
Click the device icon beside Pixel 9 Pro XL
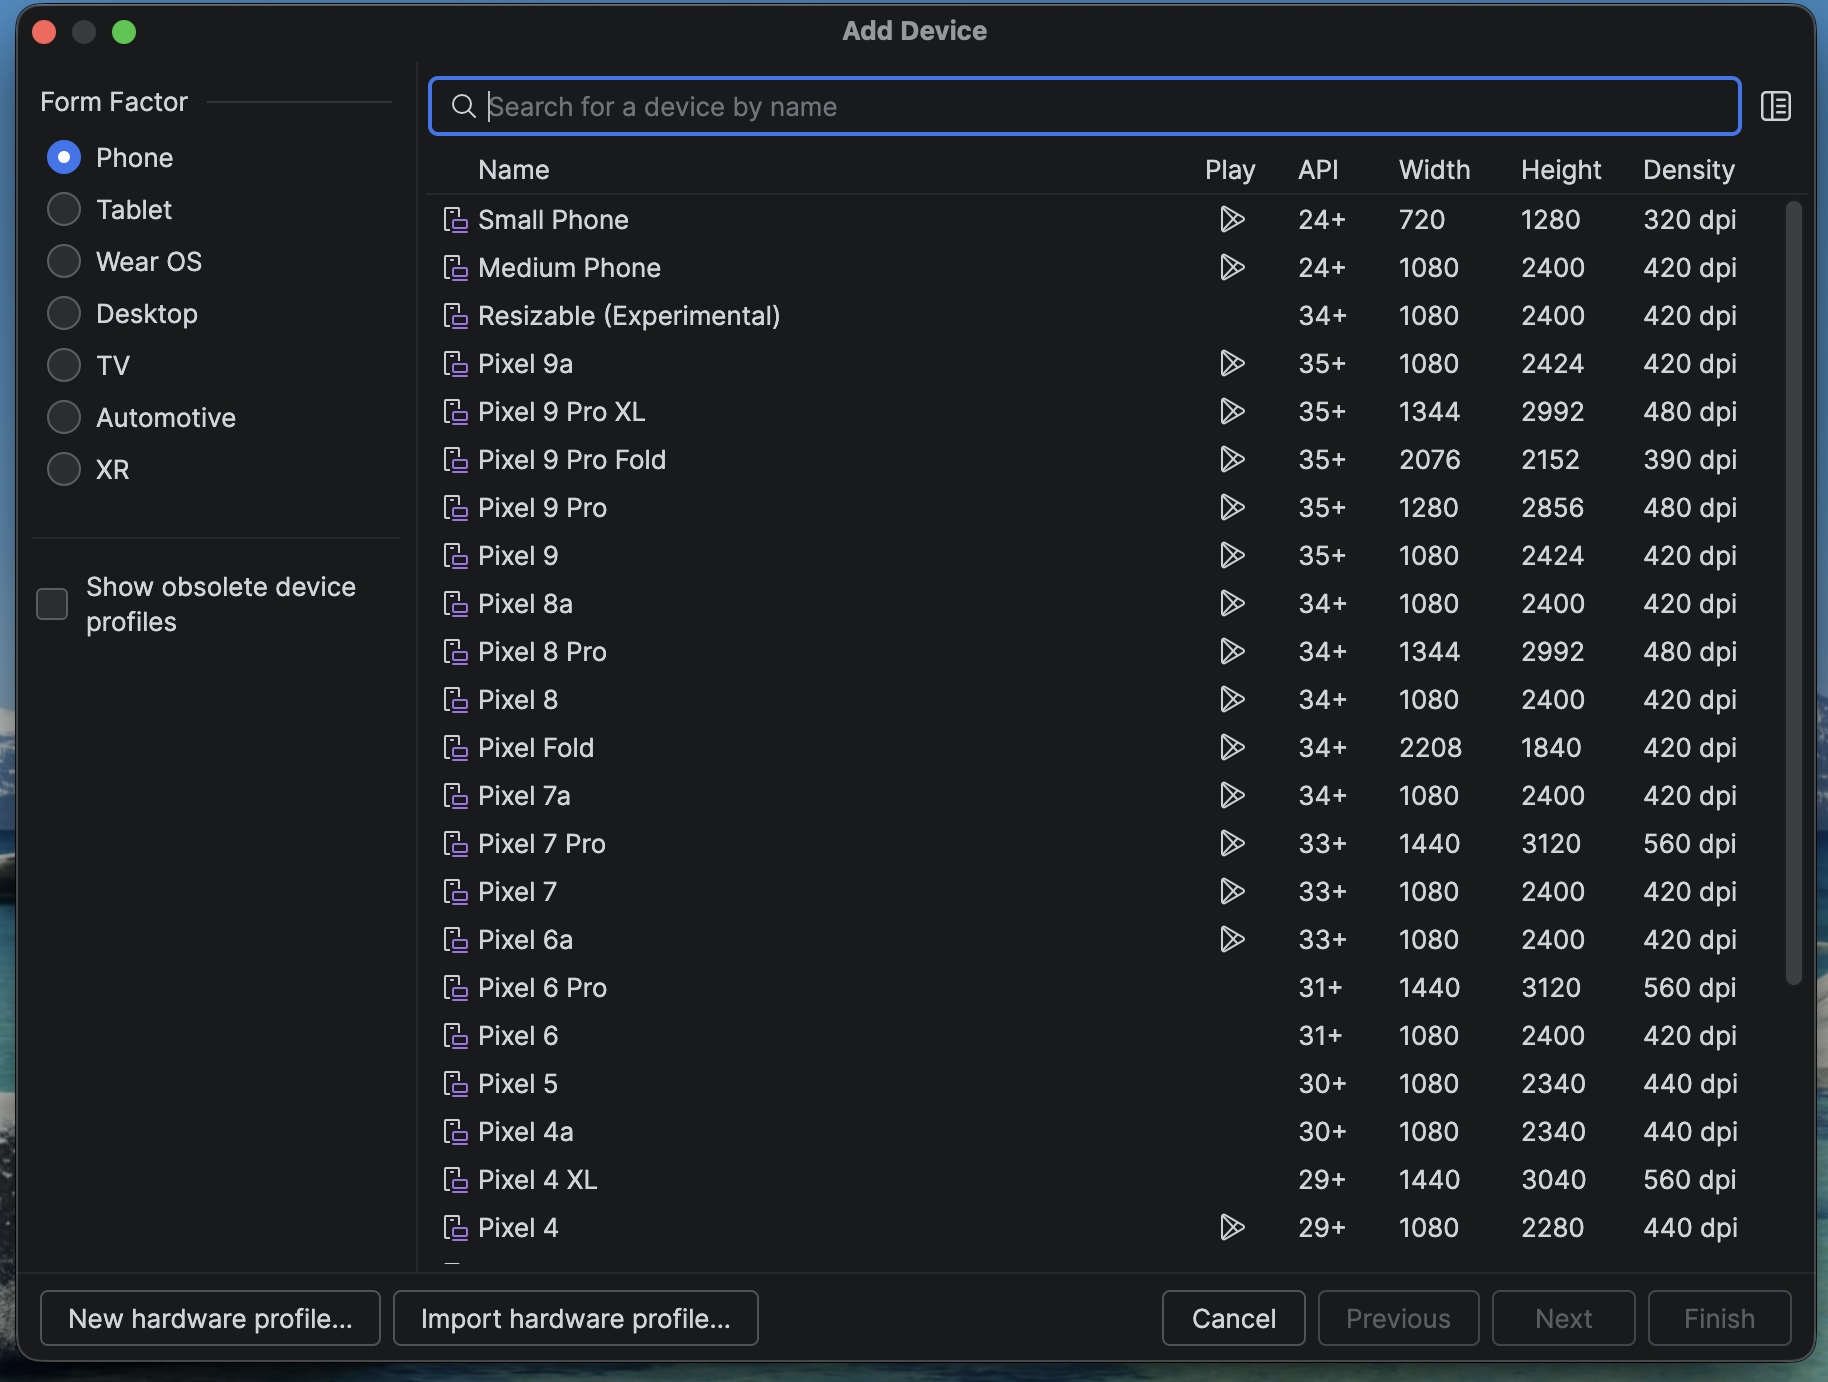coord(455,412)
